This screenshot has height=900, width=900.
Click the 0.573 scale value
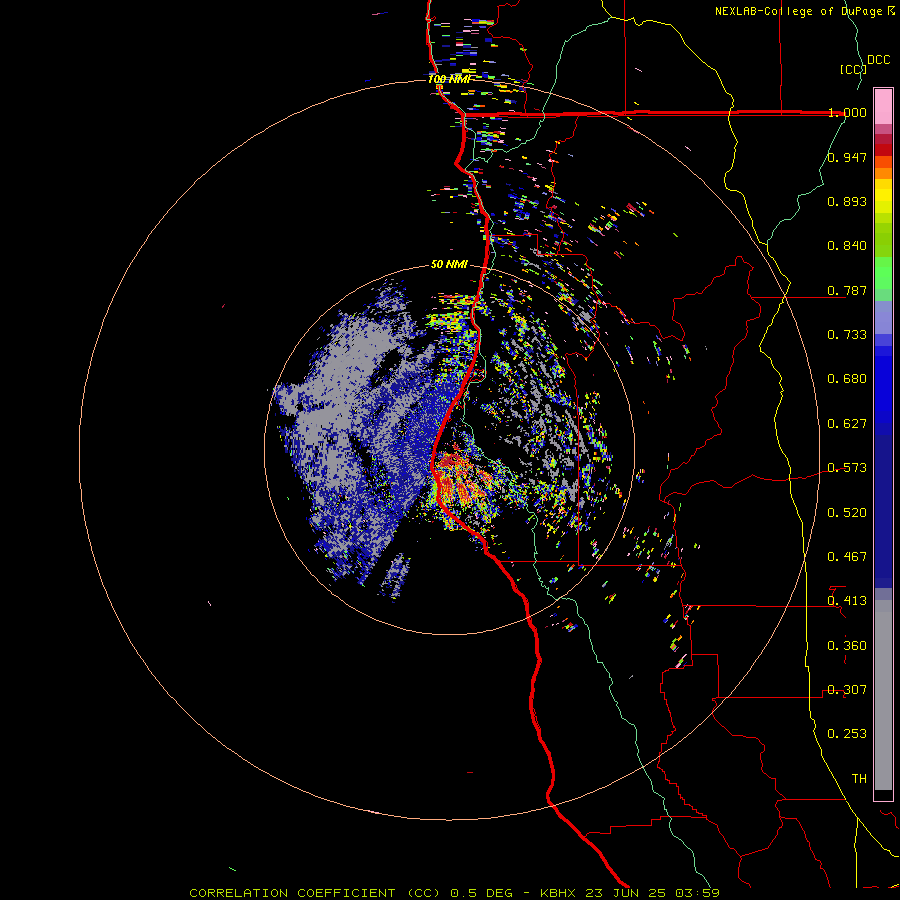[847, 468]
